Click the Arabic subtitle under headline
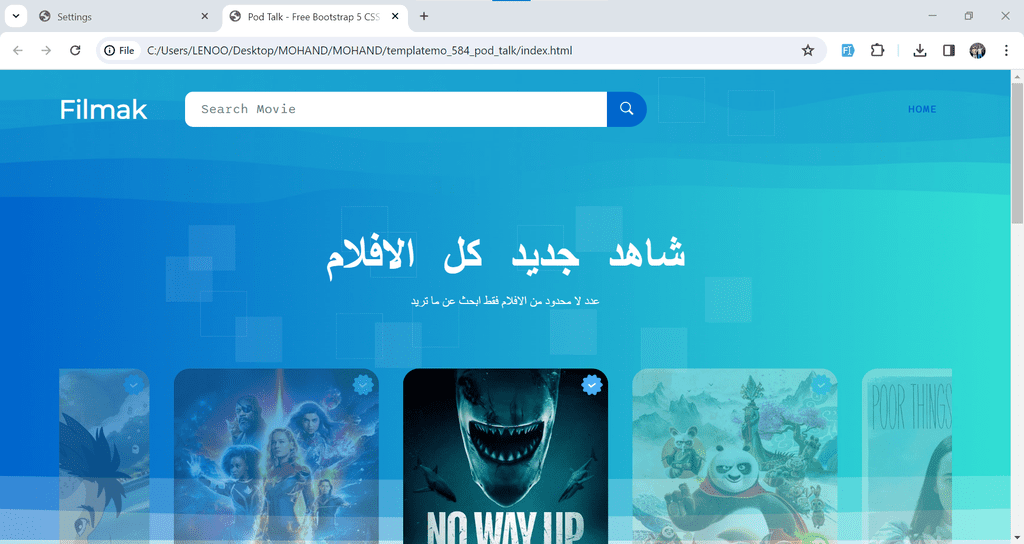The height and width of the screenshot is (544, 1024). [505, 300]
